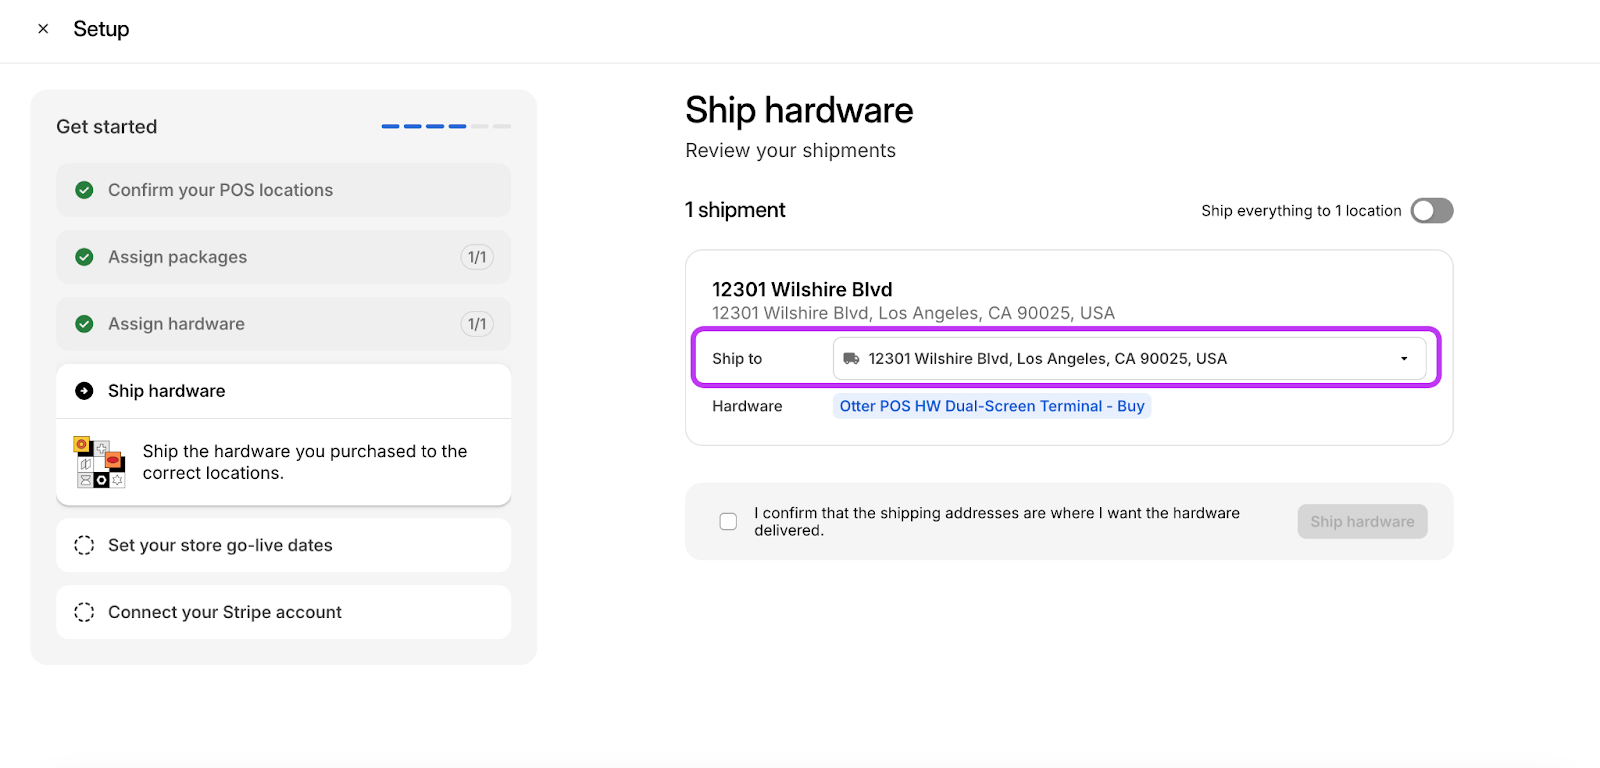Click dashed circle icon beside Stripe account
Viewport: 1600px width, 768px height.
pos(85,612)
